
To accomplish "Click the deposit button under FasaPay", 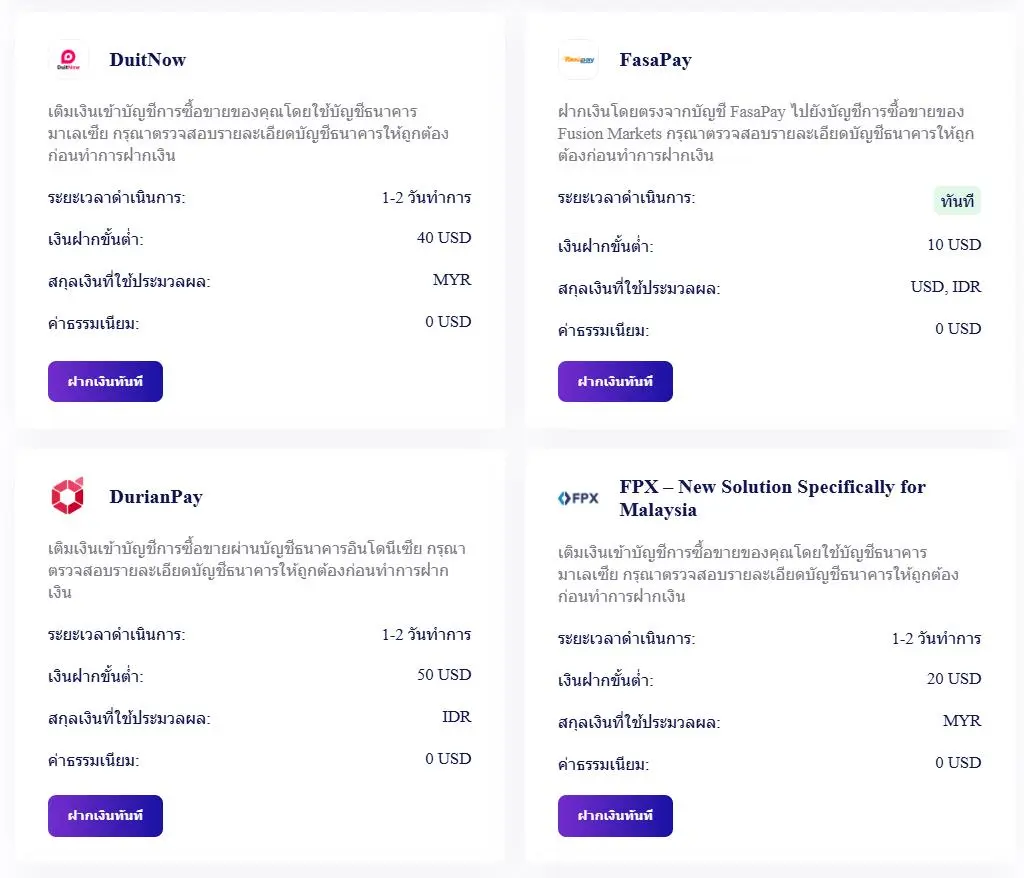I will 615,382.
